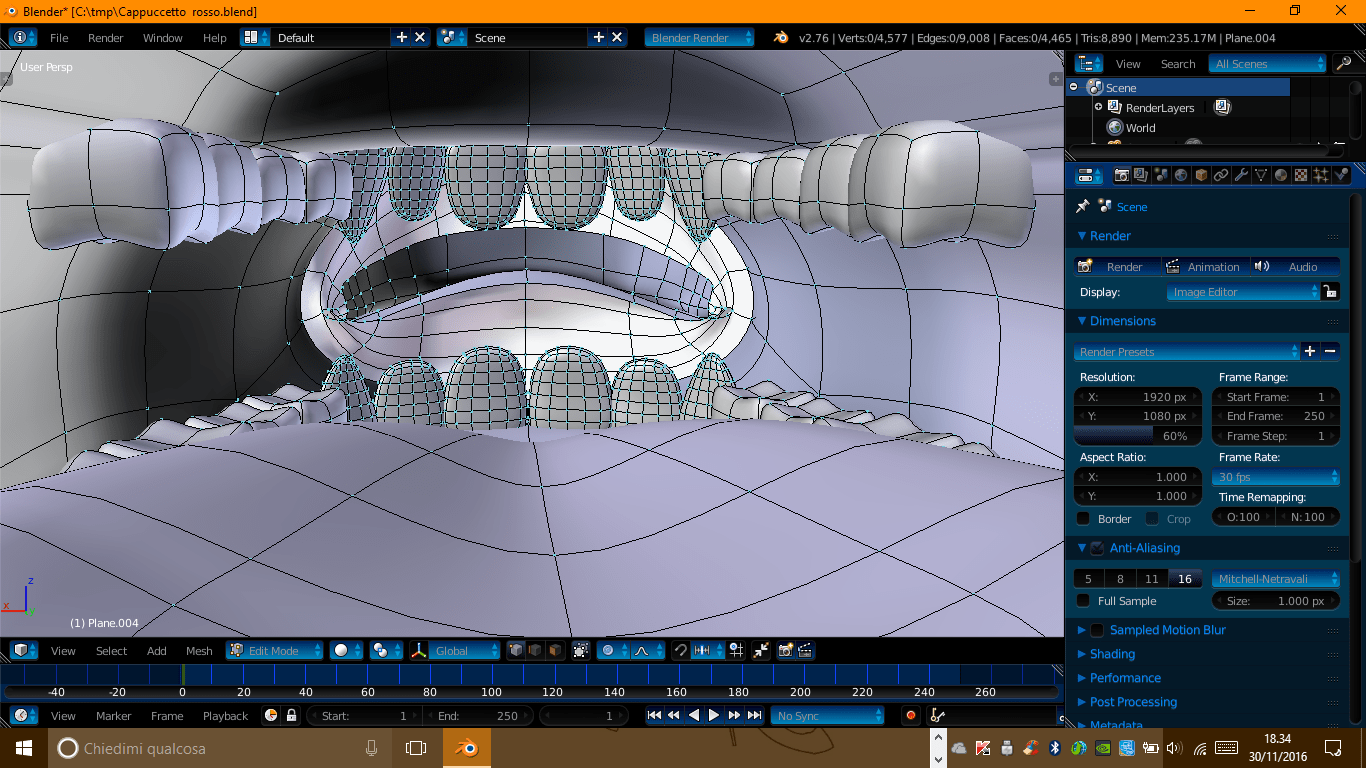
Task: Enable the Crop checkbox
Action: (1152, 519)
